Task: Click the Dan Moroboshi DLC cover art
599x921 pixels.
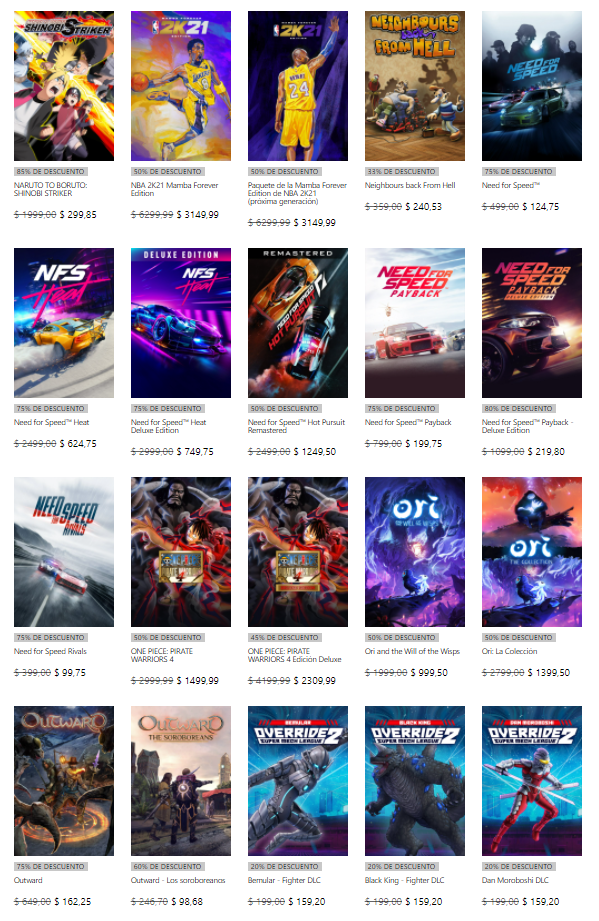Action: tap(532, 781)
